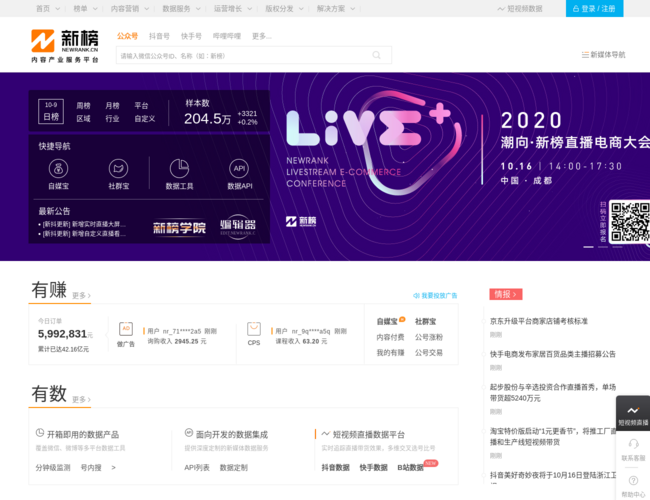650x500 pixels.
Task: Select first banner carousel indicator
Action: 588,247
